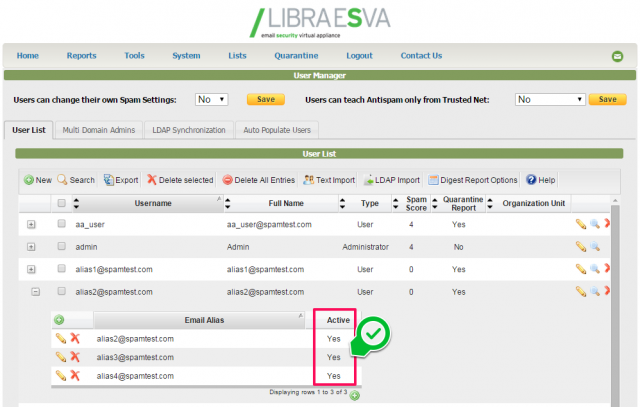Click the New user toolbar button

[x=38, y=180]
